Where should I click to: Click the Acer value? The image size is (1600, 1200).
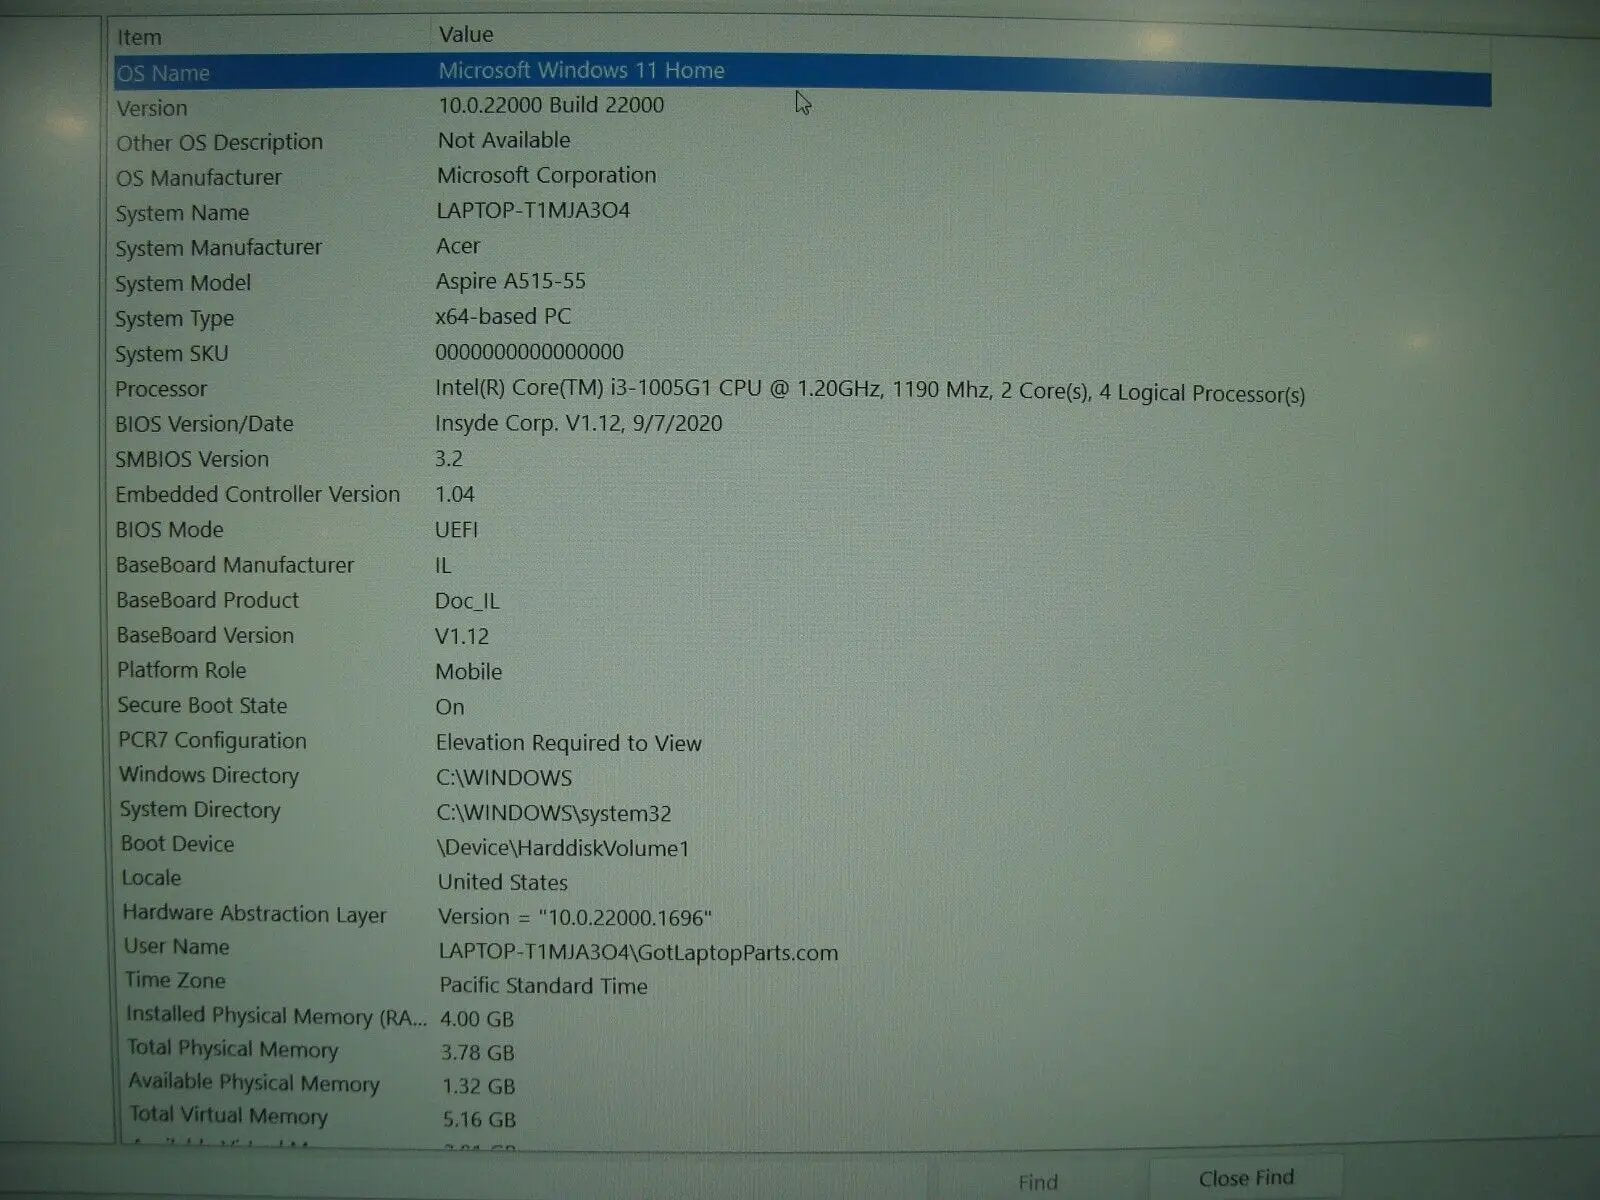coord(458,246)
